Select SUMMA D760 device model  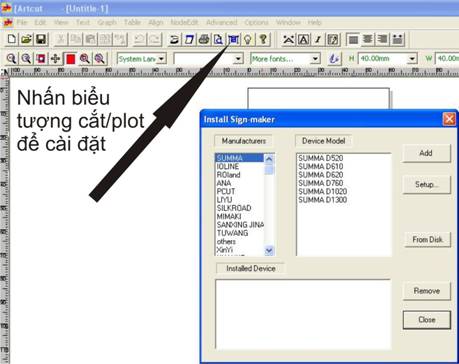(321, 183)
